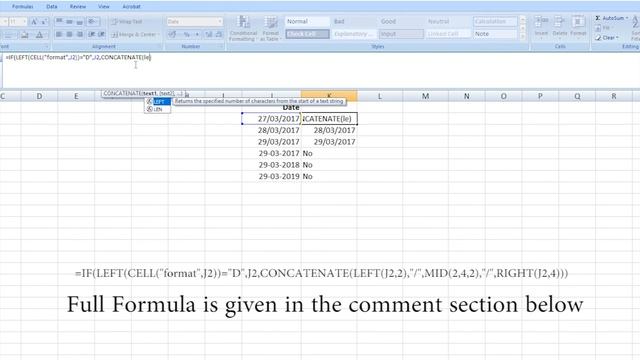Select column L header
This screenshot has width=640, height=360.
point(380,96)
